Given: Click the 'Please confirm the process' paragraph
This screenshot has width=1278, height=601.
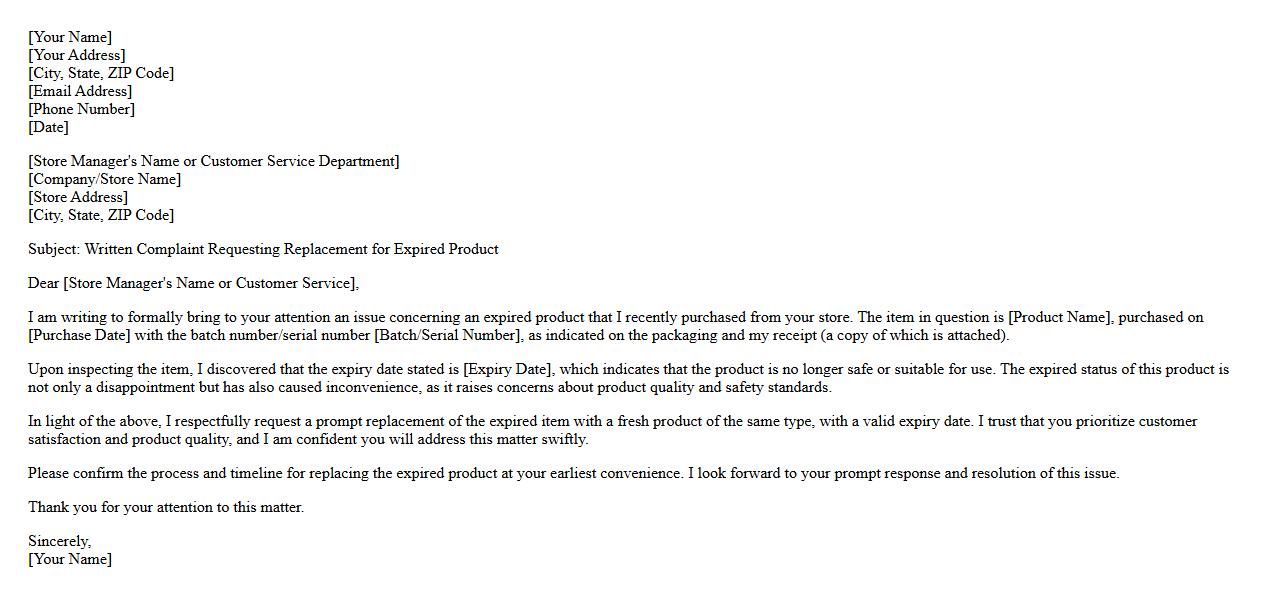Looking at the screenshot, I should tap(573, 473).
